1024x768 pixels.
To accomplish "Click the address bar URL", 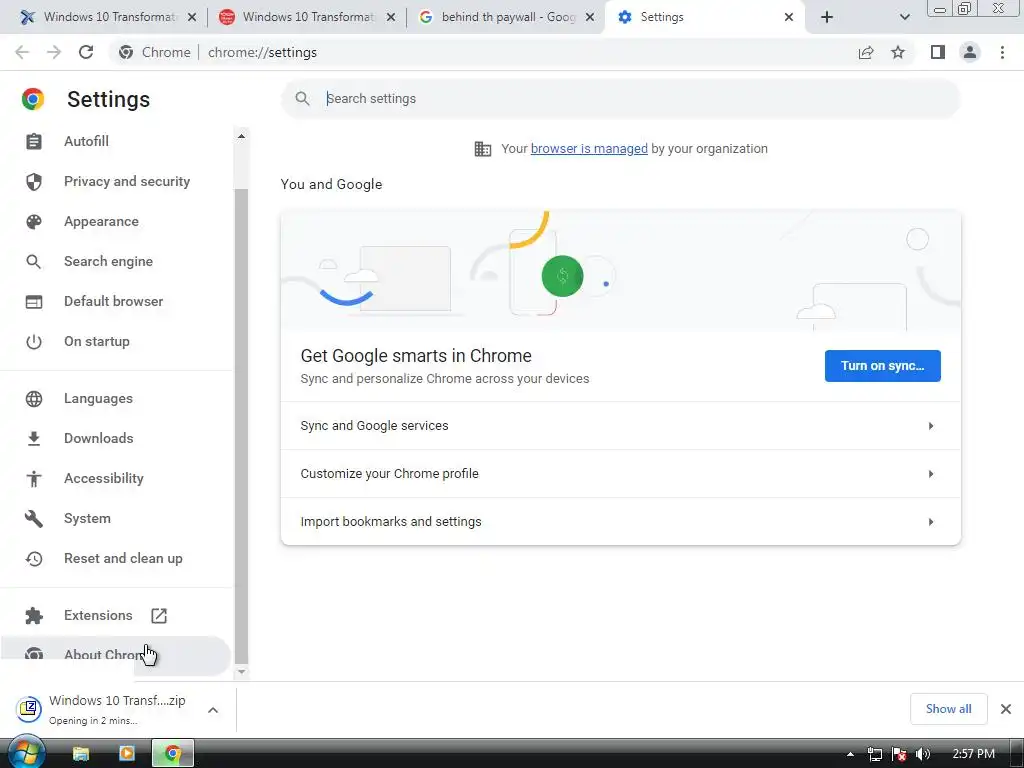I will pos(263,52).
